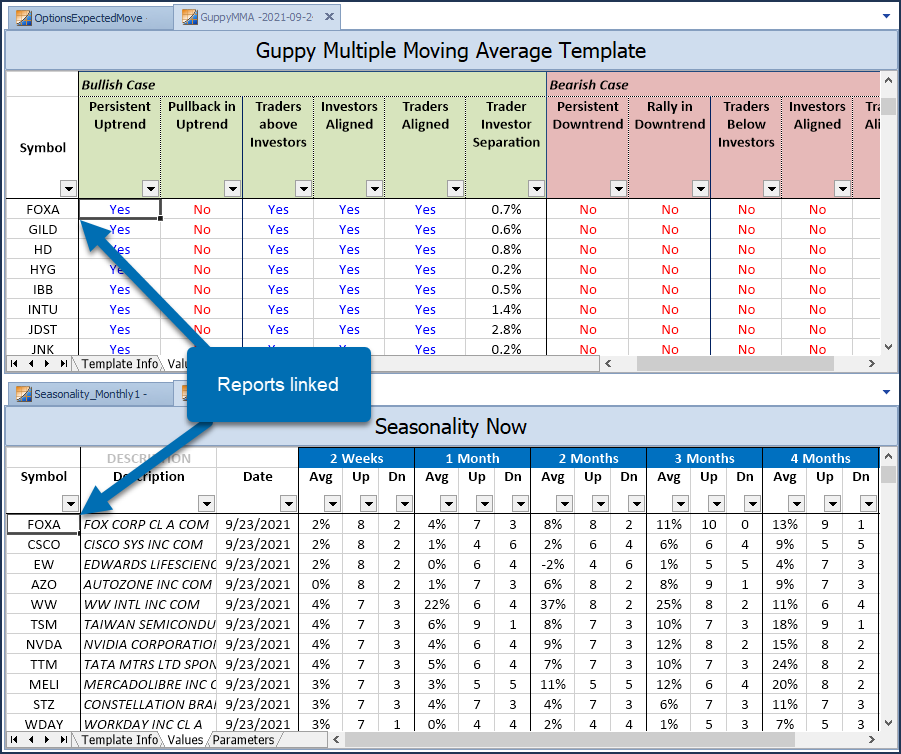Go to first sheet in Seasonality report

(x=14, y=739)
